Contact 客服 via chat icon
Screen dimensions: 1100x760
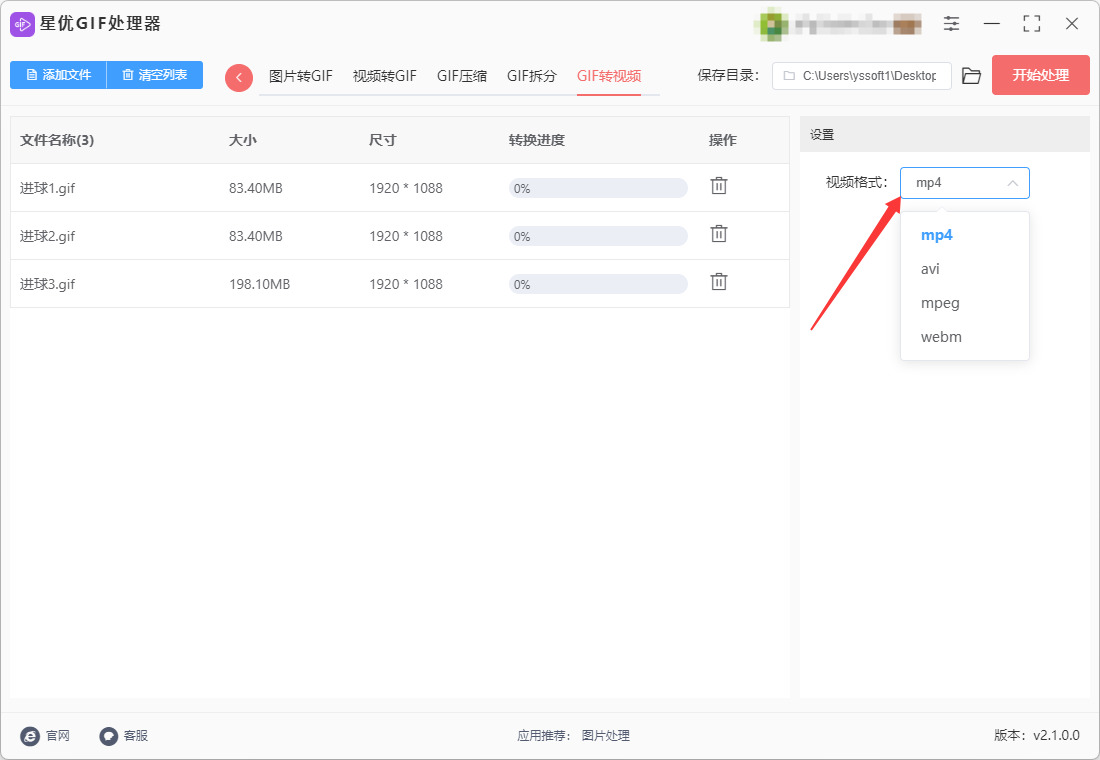click(x=109, y=735)
